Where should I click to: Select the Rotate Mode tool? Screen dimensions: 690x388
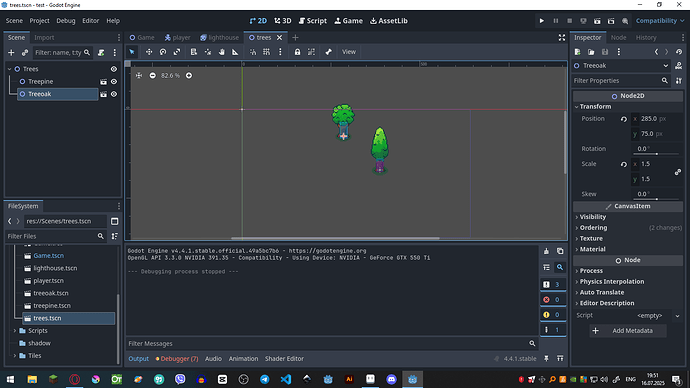point(163,52)
